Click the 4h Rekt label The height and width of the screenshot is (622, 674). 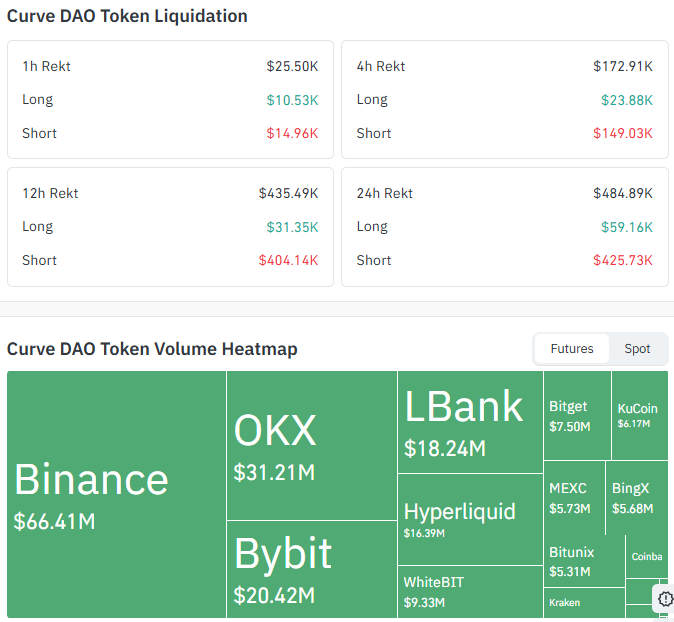[381, 66]
